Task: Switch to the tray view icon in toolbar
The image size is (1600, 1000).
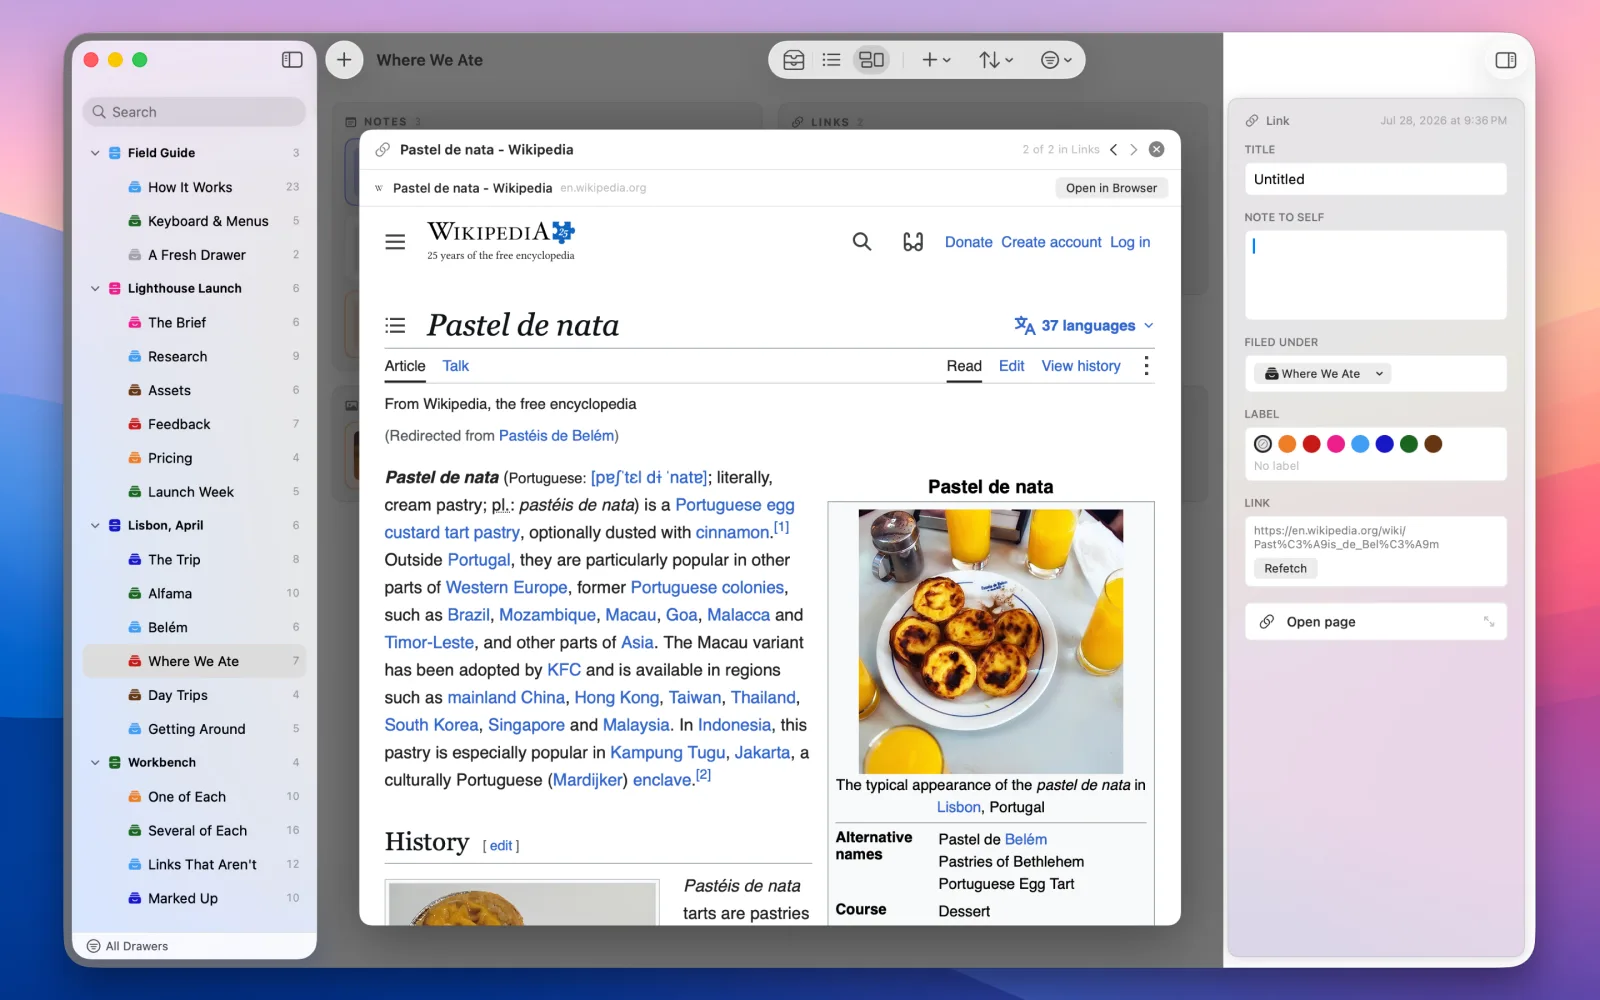Action: coord(794,60)
